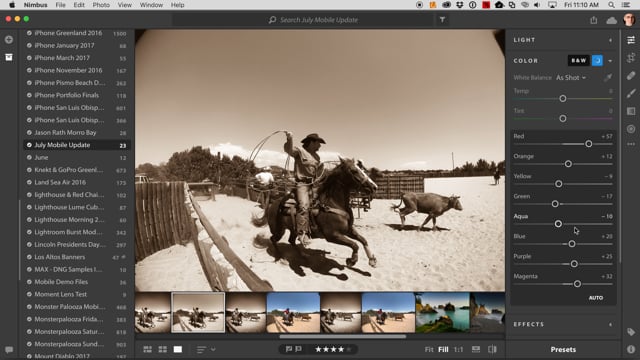Toggle B&W conversion button
This screenshot has width=640, height=360.
click(x=578, y=60)
